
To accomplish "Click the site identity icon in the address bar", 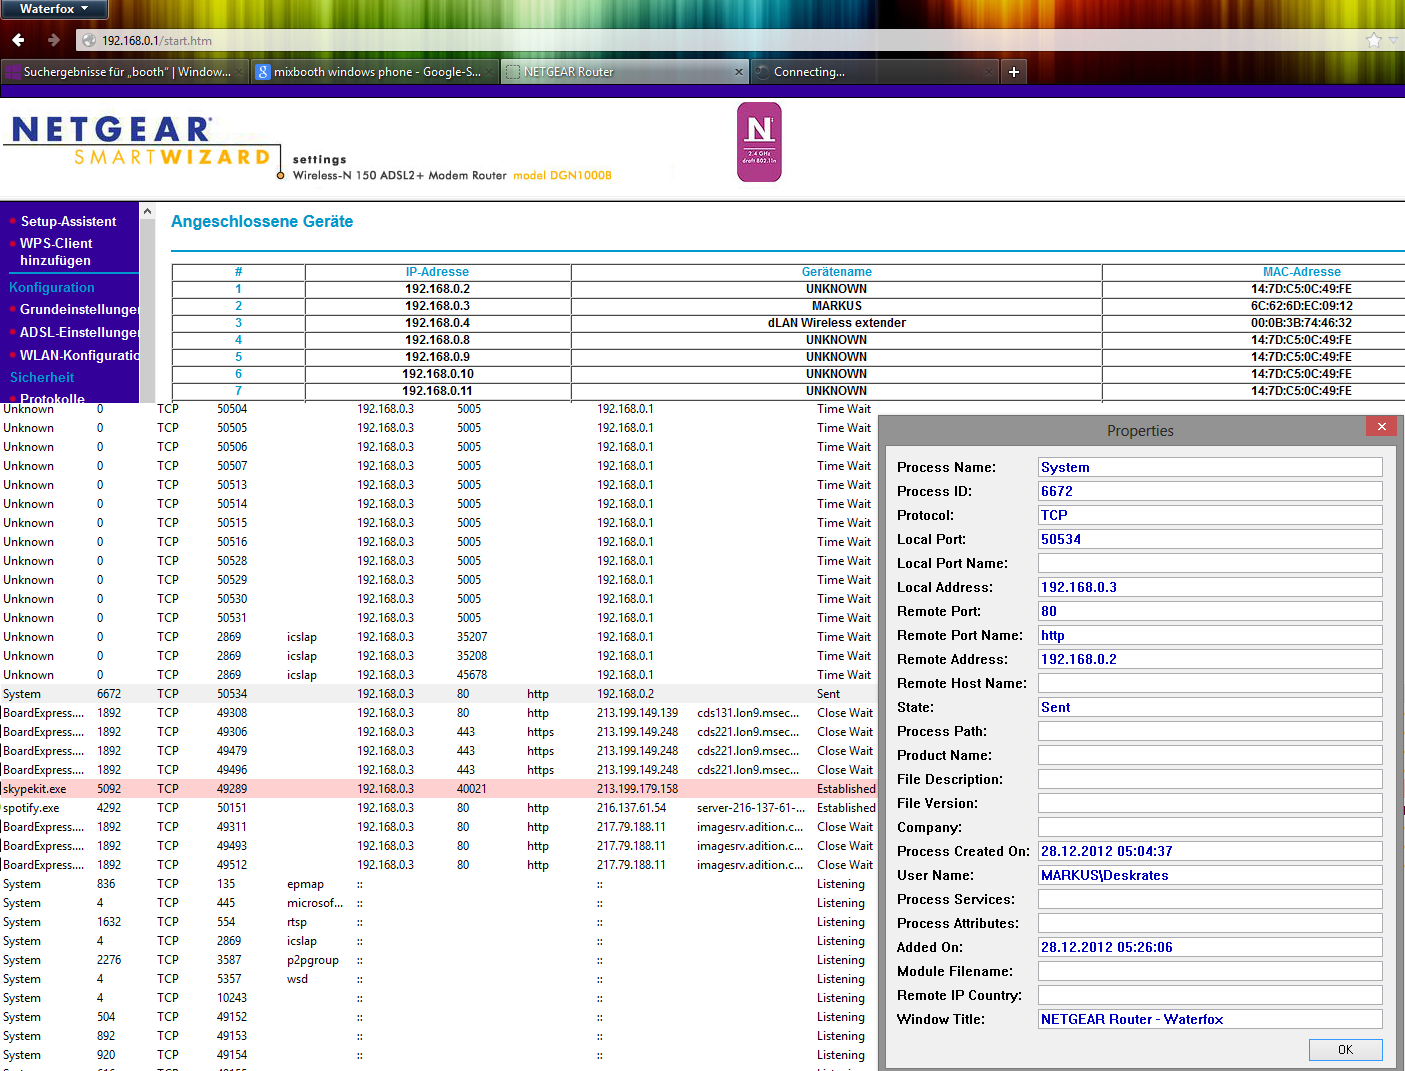I will click(89, 41).
